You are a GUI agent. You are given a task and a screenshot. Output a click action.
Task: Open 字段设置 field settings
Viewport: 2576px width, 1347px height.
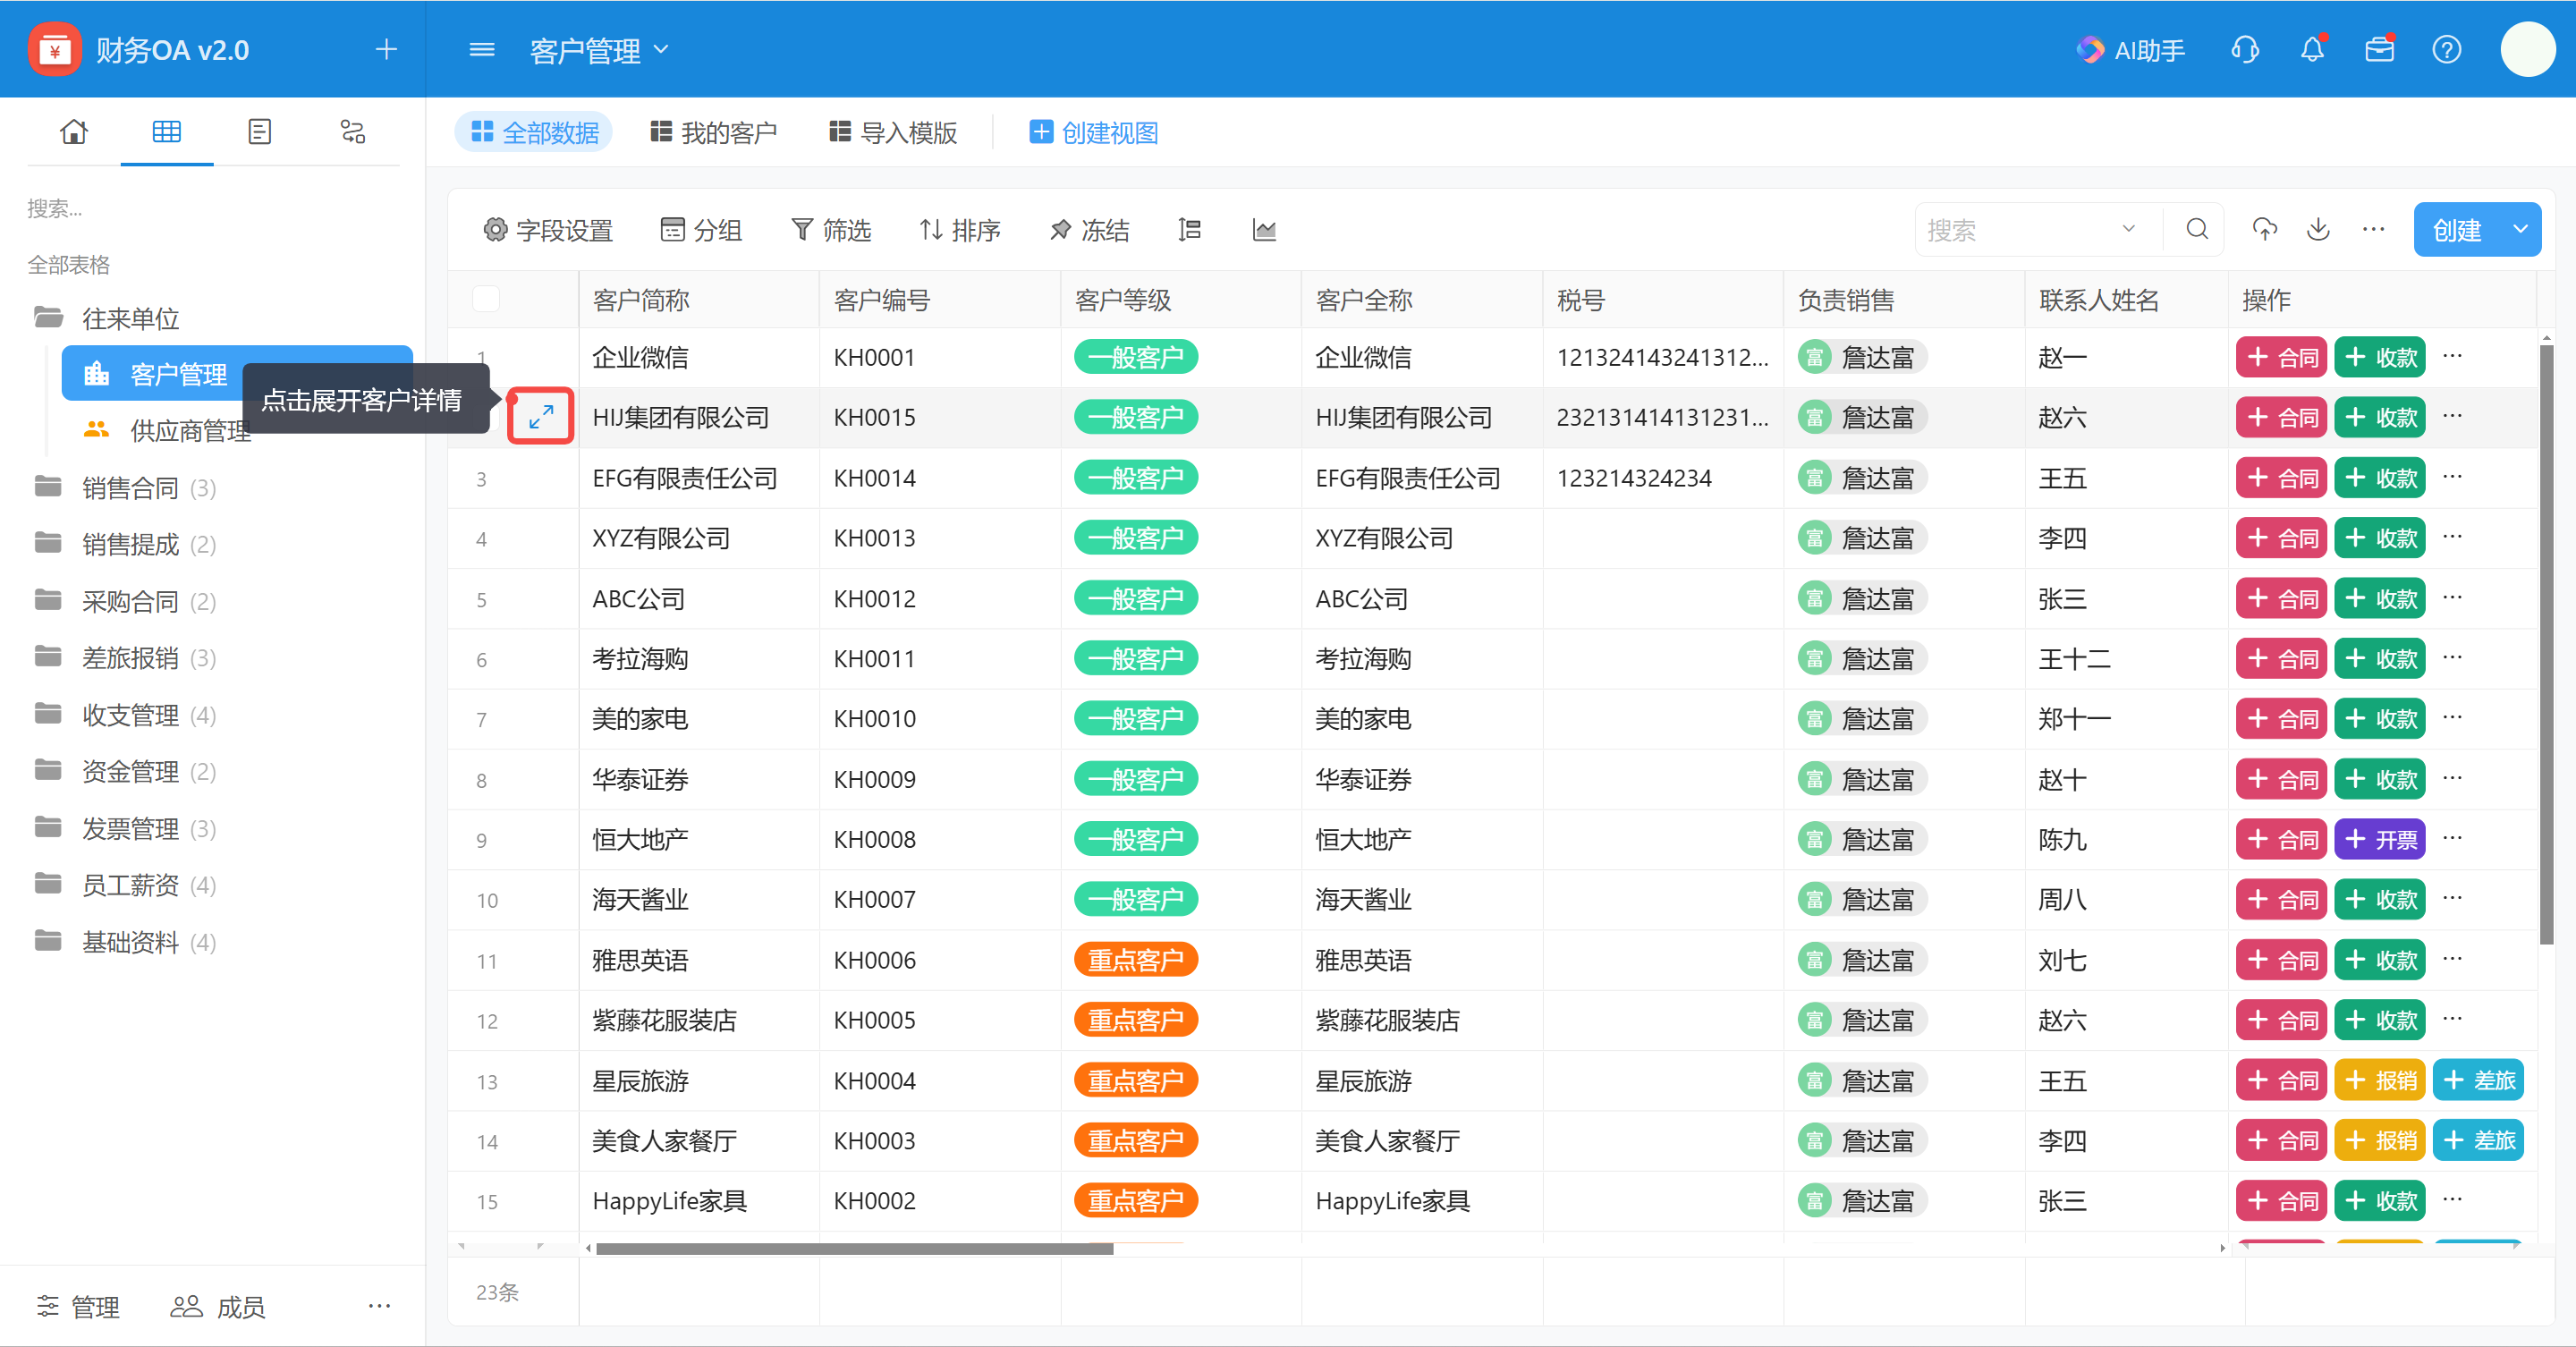[548, 230]
